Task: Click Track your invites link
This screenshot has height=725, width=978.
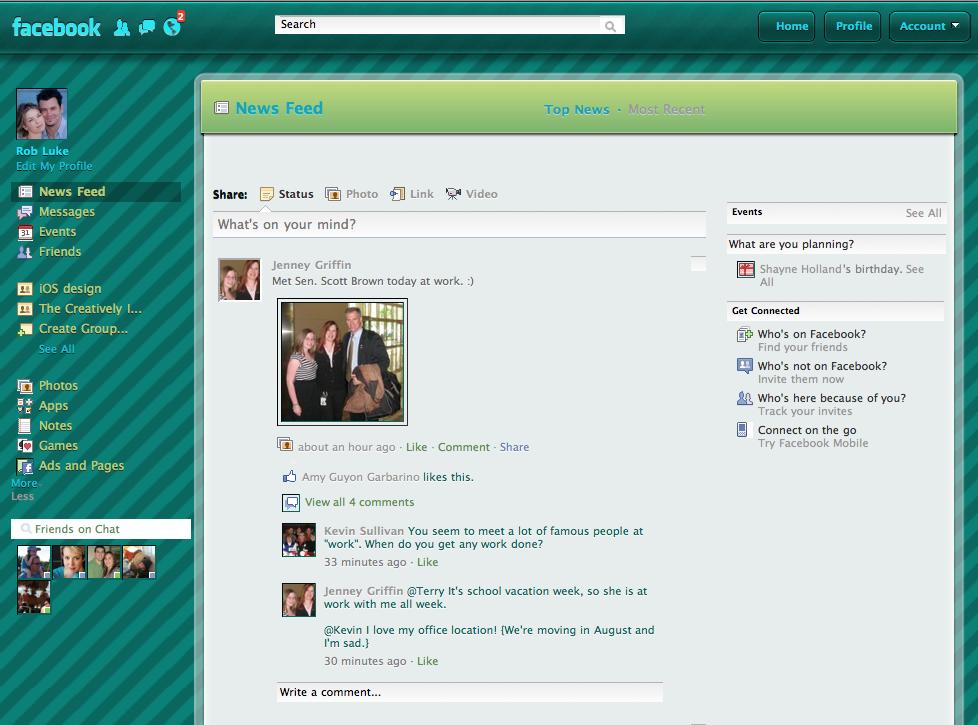Action: point(805,411)
